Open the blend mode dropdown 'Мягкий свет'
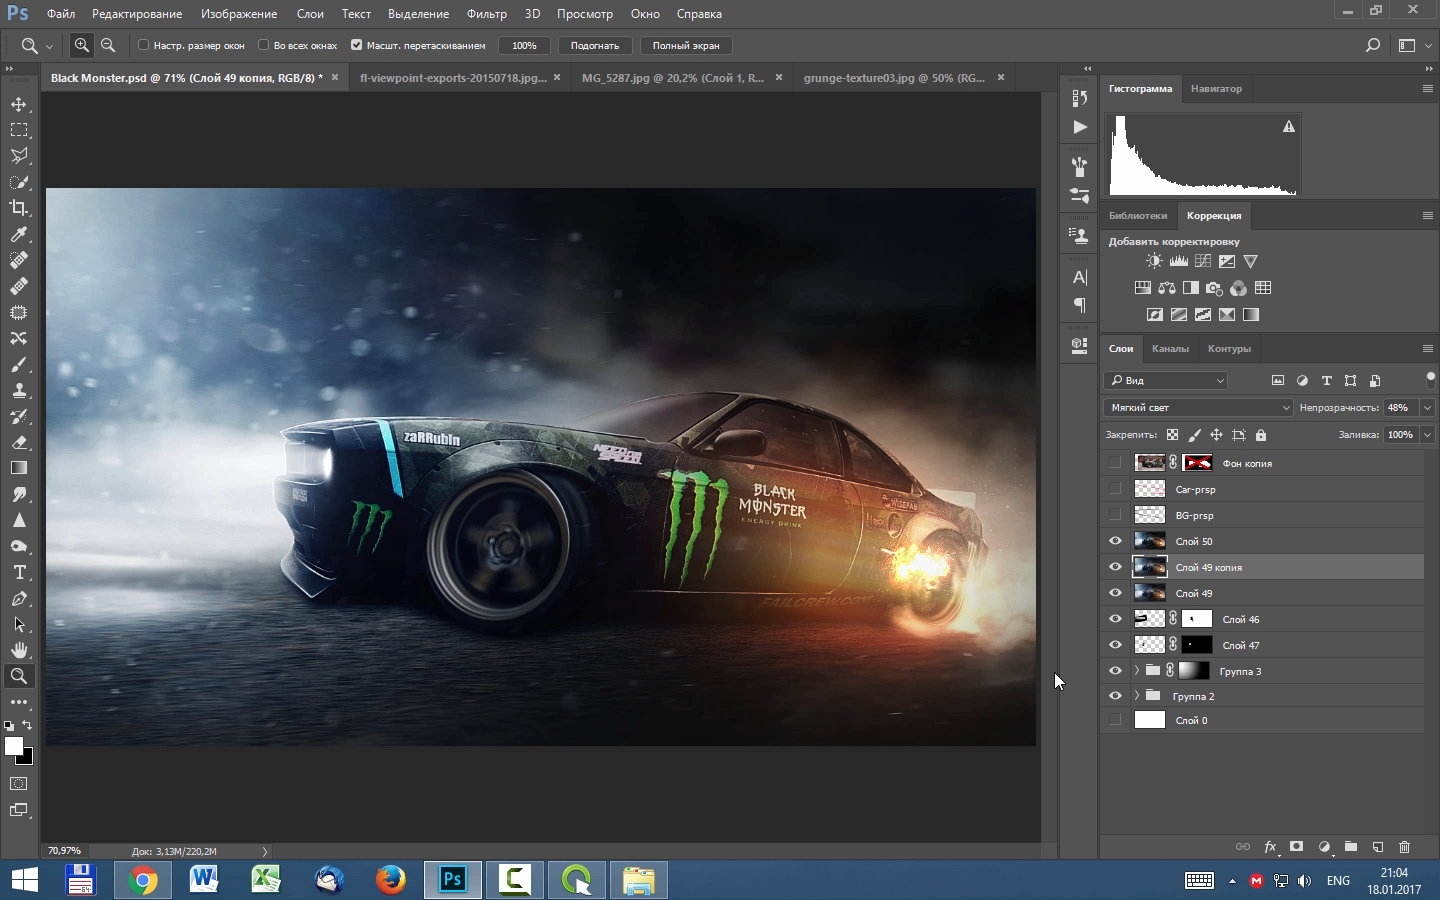 1198,408
